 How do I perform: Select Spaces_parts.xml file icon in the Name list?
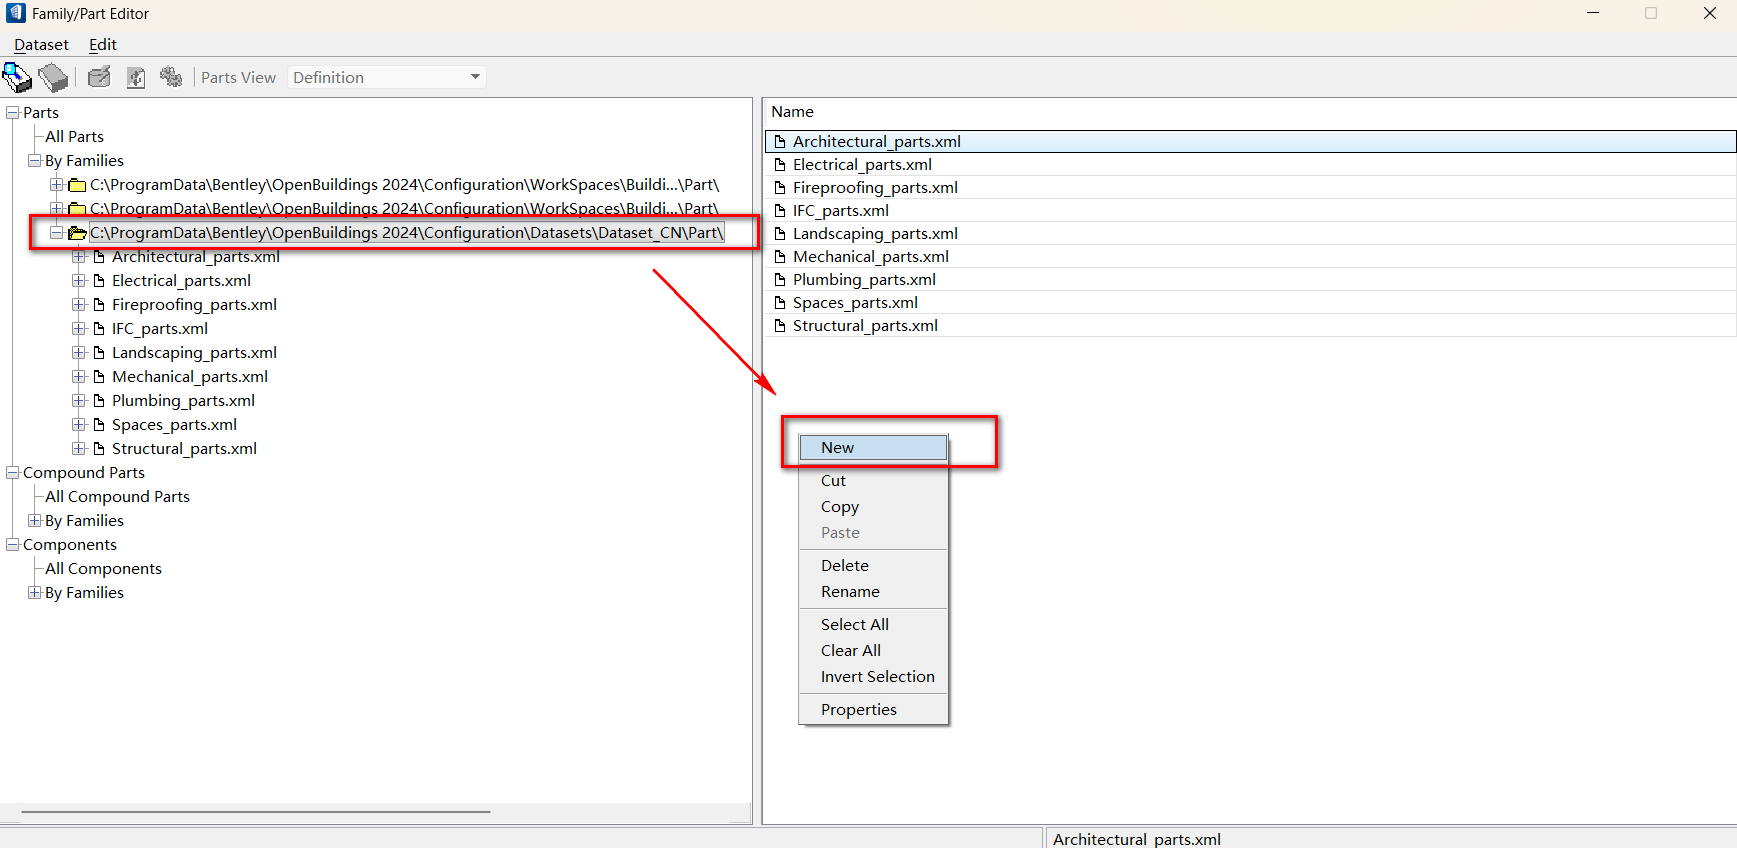[780, 303]
